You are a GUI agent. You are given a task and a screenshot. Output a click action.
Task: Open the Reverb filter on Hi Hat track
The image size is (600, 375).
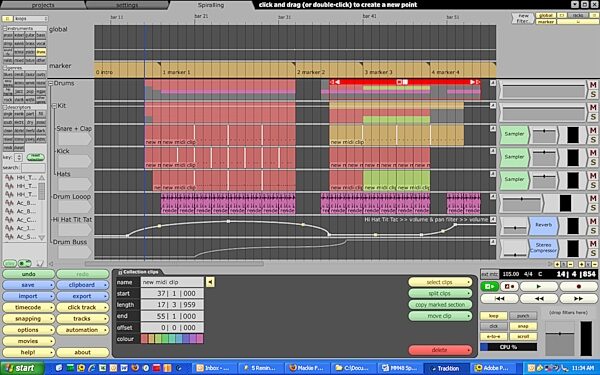[x=543, y=225]
